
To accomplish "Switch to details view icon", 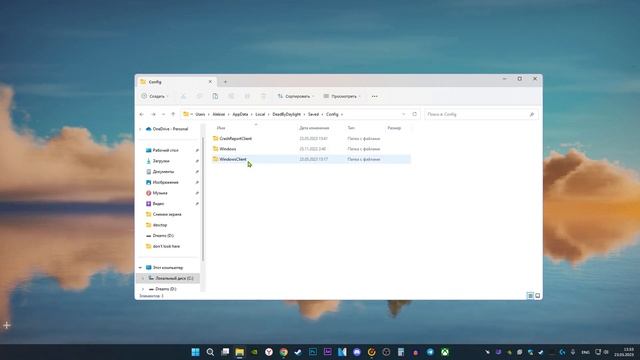I will (x=530, y=296).
